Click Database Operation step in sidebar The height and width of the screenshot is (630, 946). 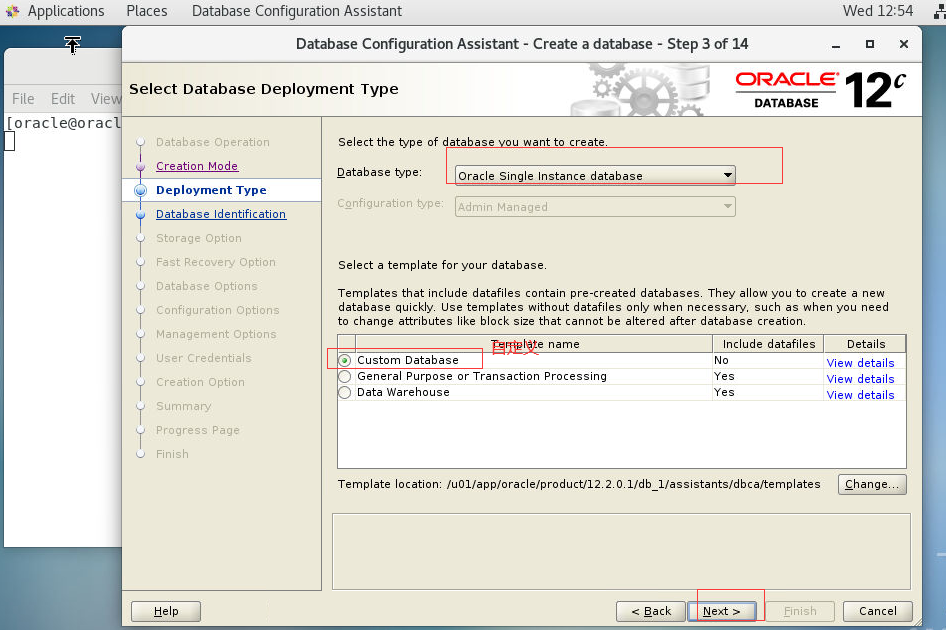[x=212, y=142]
